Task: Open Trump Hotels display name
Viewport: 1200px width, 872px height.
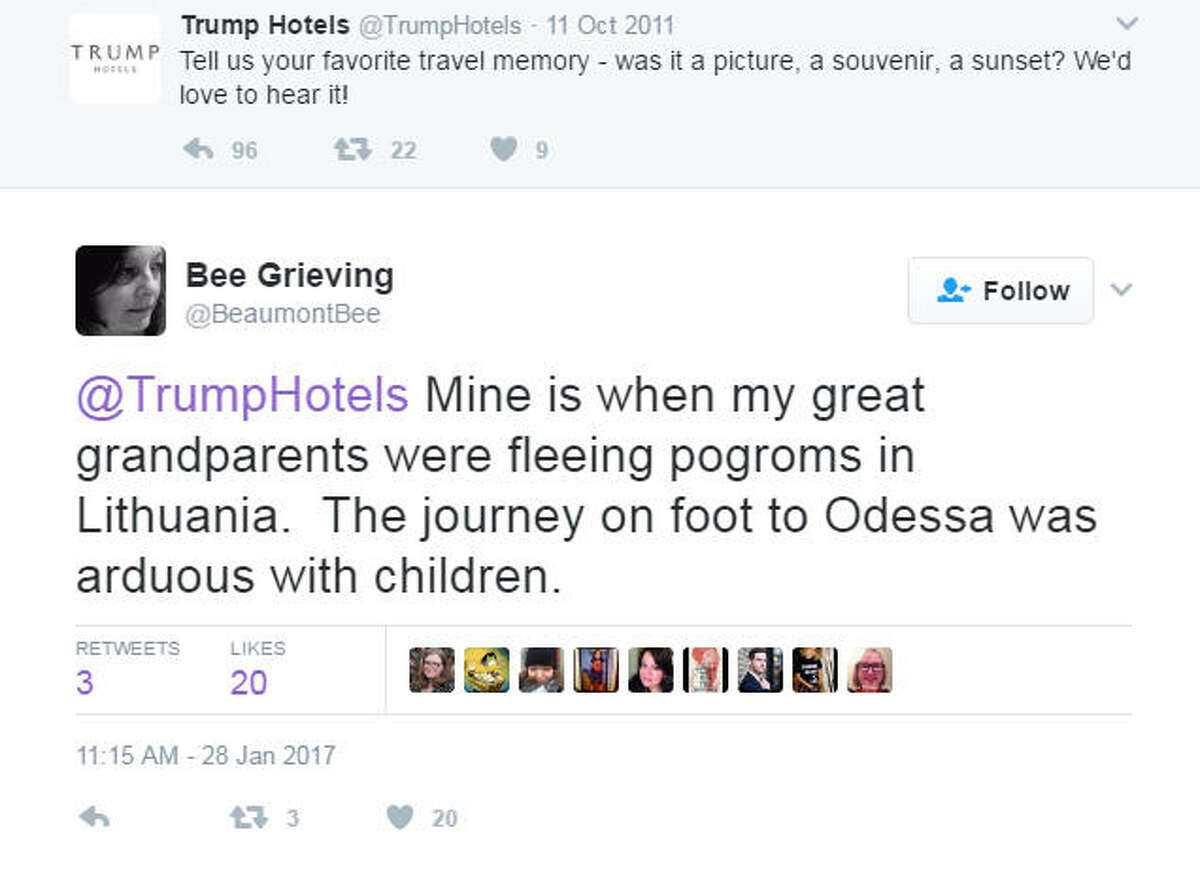Action: [x=265, y=25]
